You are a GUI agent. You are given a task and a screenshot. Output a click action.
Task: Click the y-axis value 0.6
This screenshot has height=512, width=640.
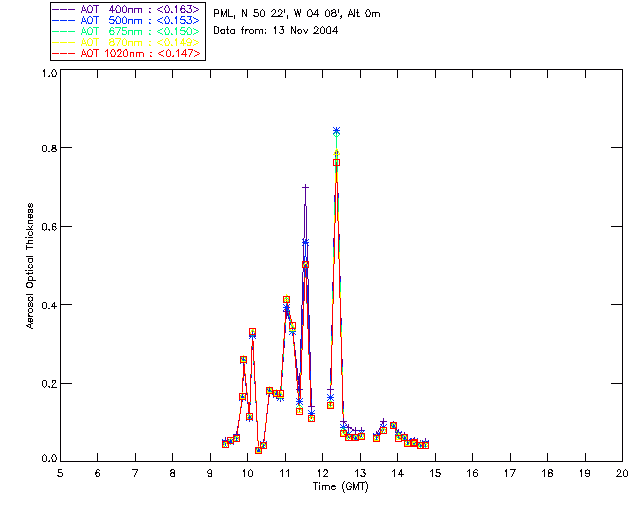49,227
